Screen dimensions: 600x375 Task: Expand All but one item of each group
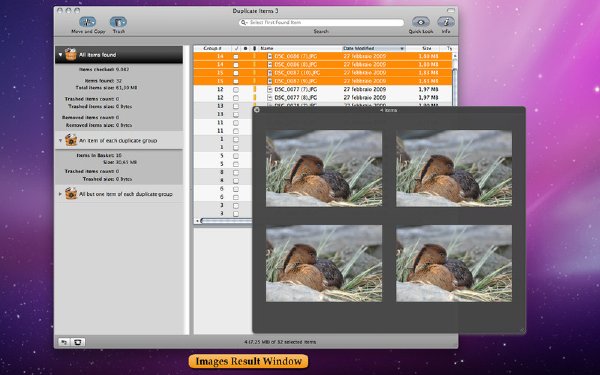[60, 194]
